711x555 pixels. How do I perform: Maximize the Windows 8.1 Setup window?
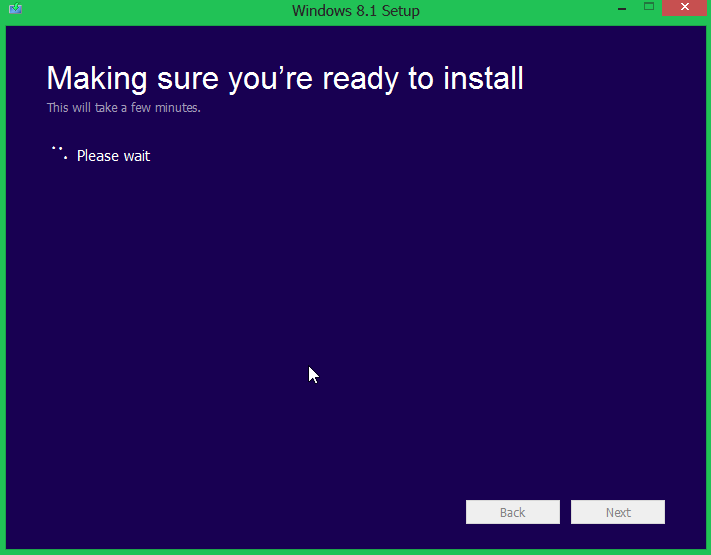649,7
